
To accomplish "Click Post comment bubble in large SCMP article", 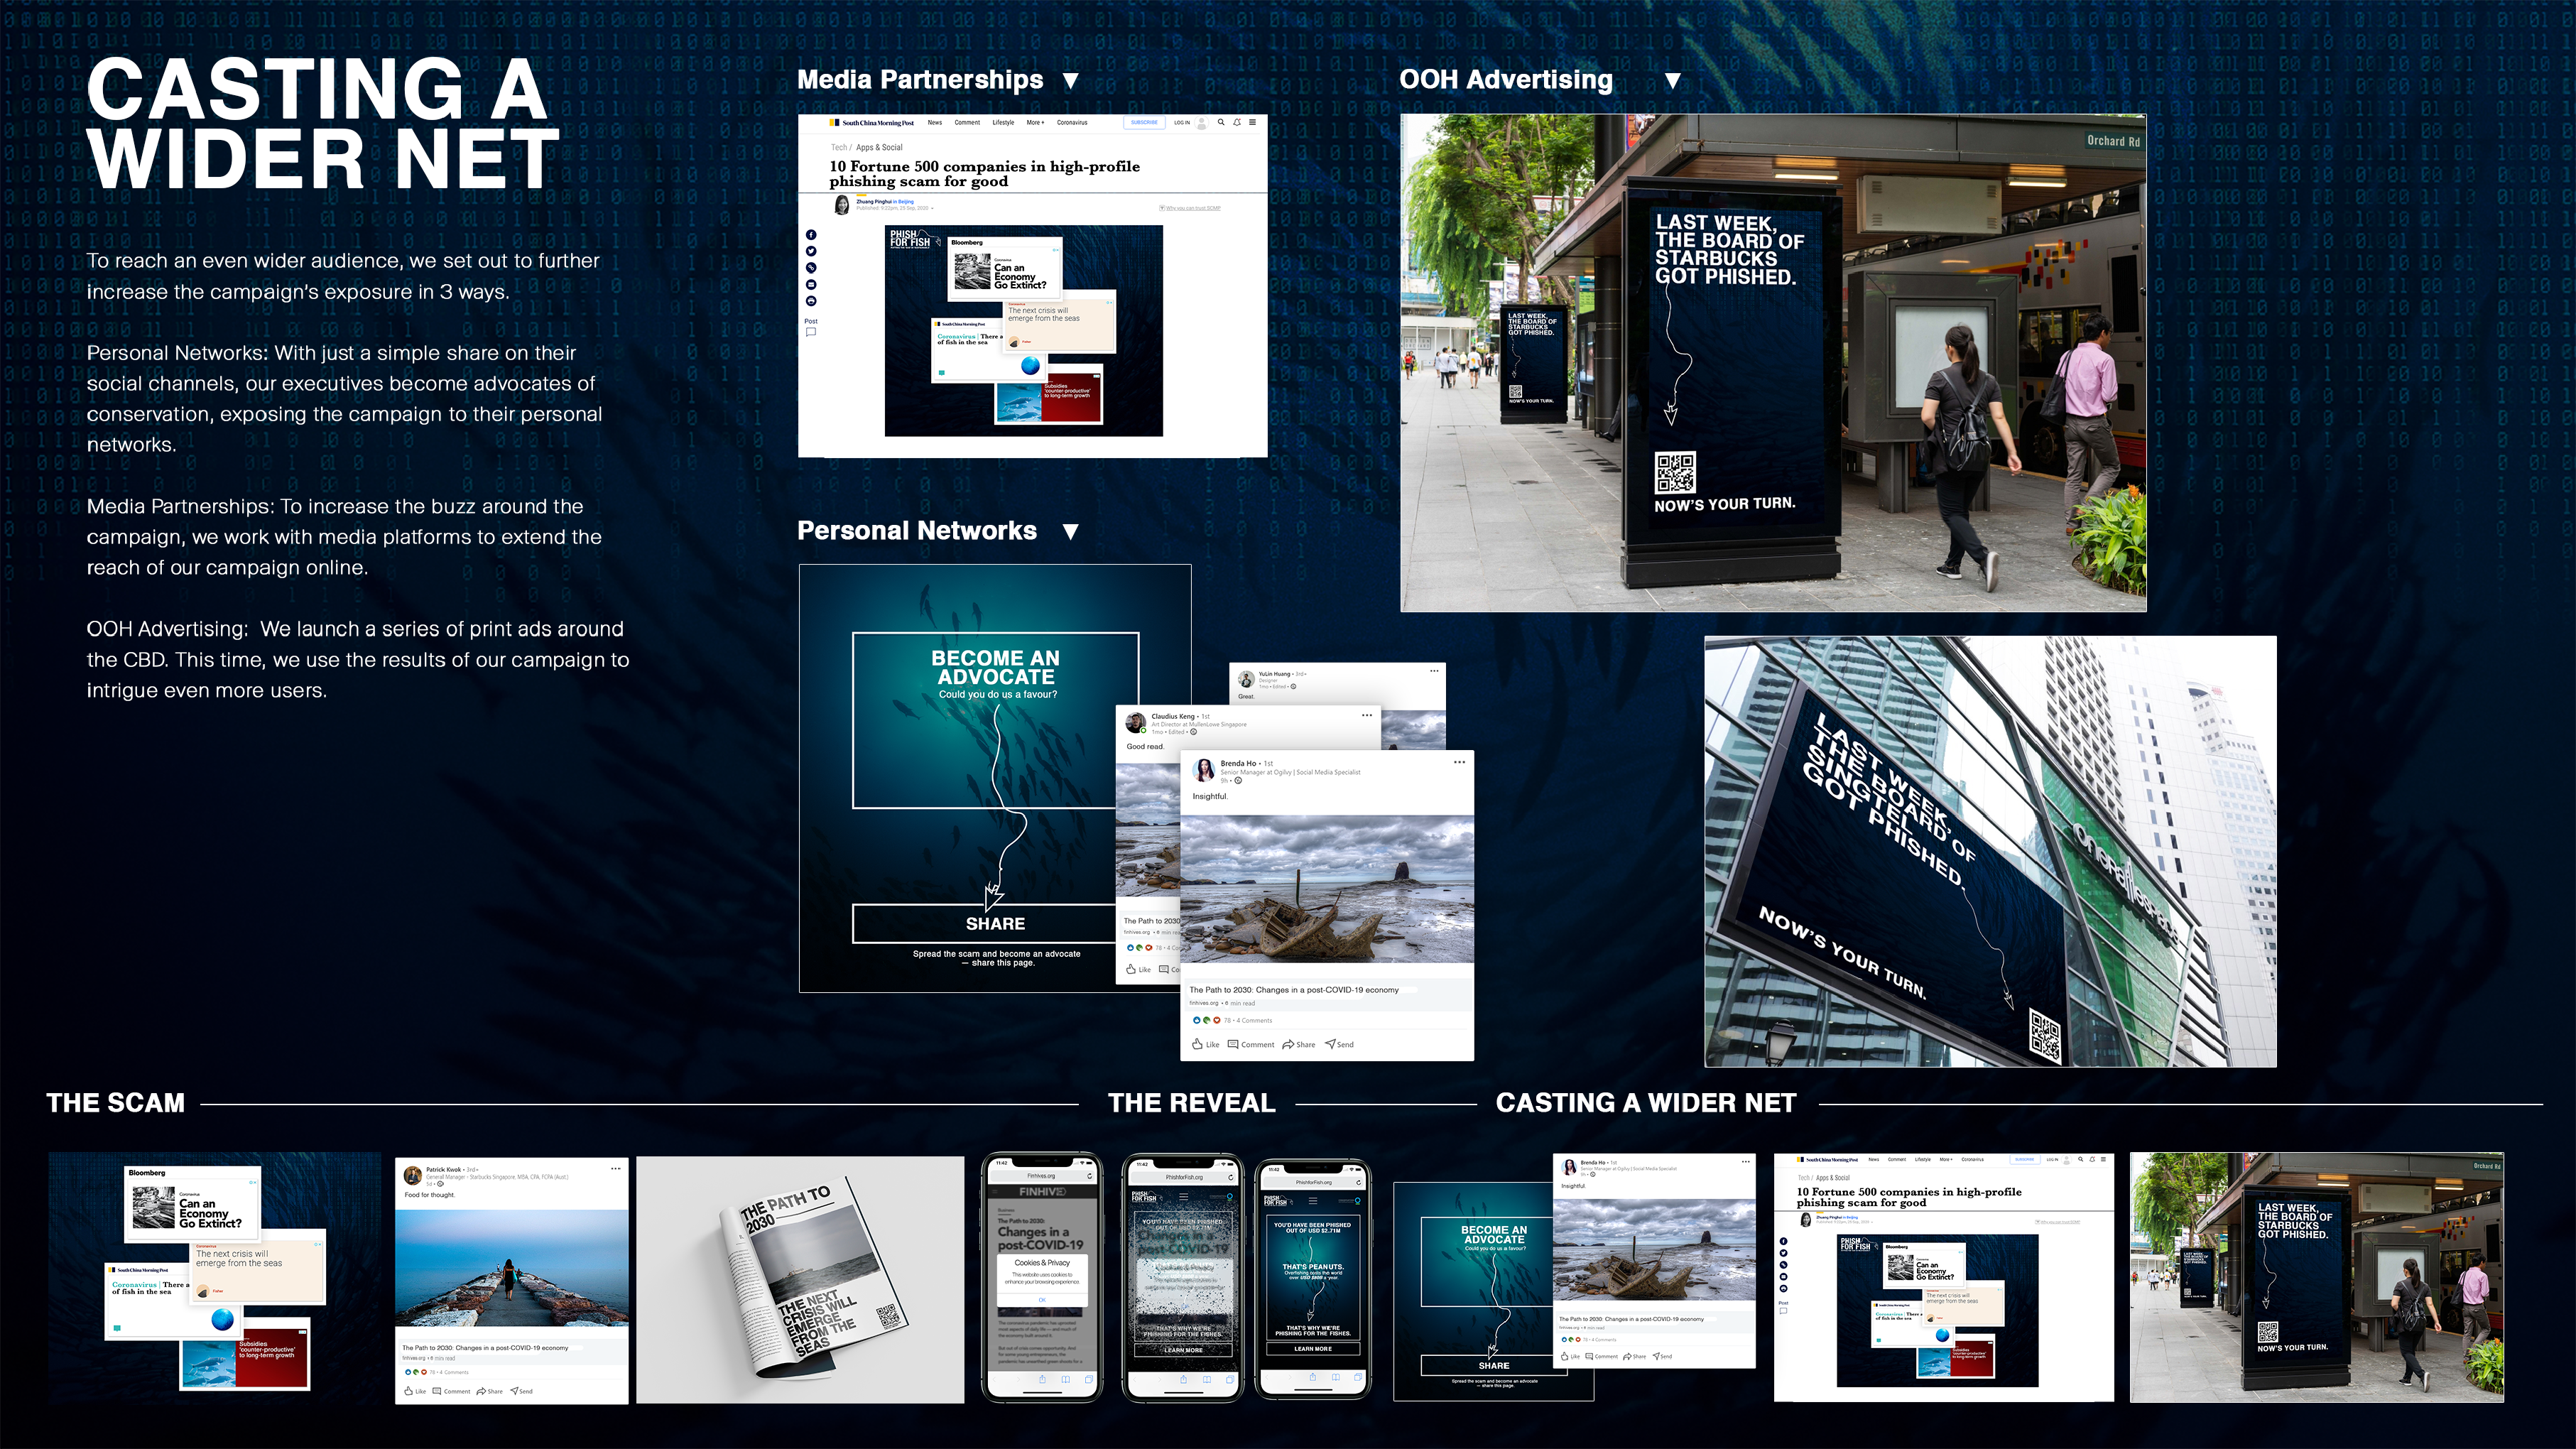I will pos(811,332).
